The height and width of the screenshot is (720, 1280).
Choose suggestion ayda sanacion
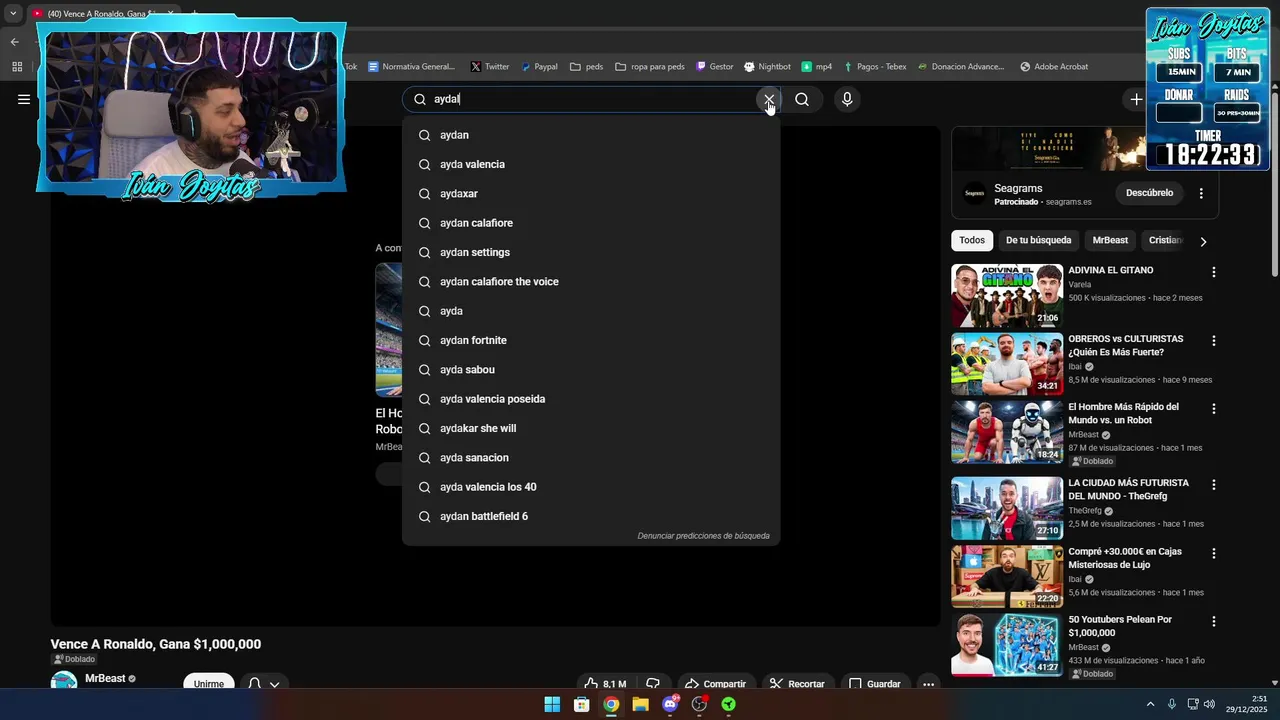pyautogui.click(x=590, y=458)
